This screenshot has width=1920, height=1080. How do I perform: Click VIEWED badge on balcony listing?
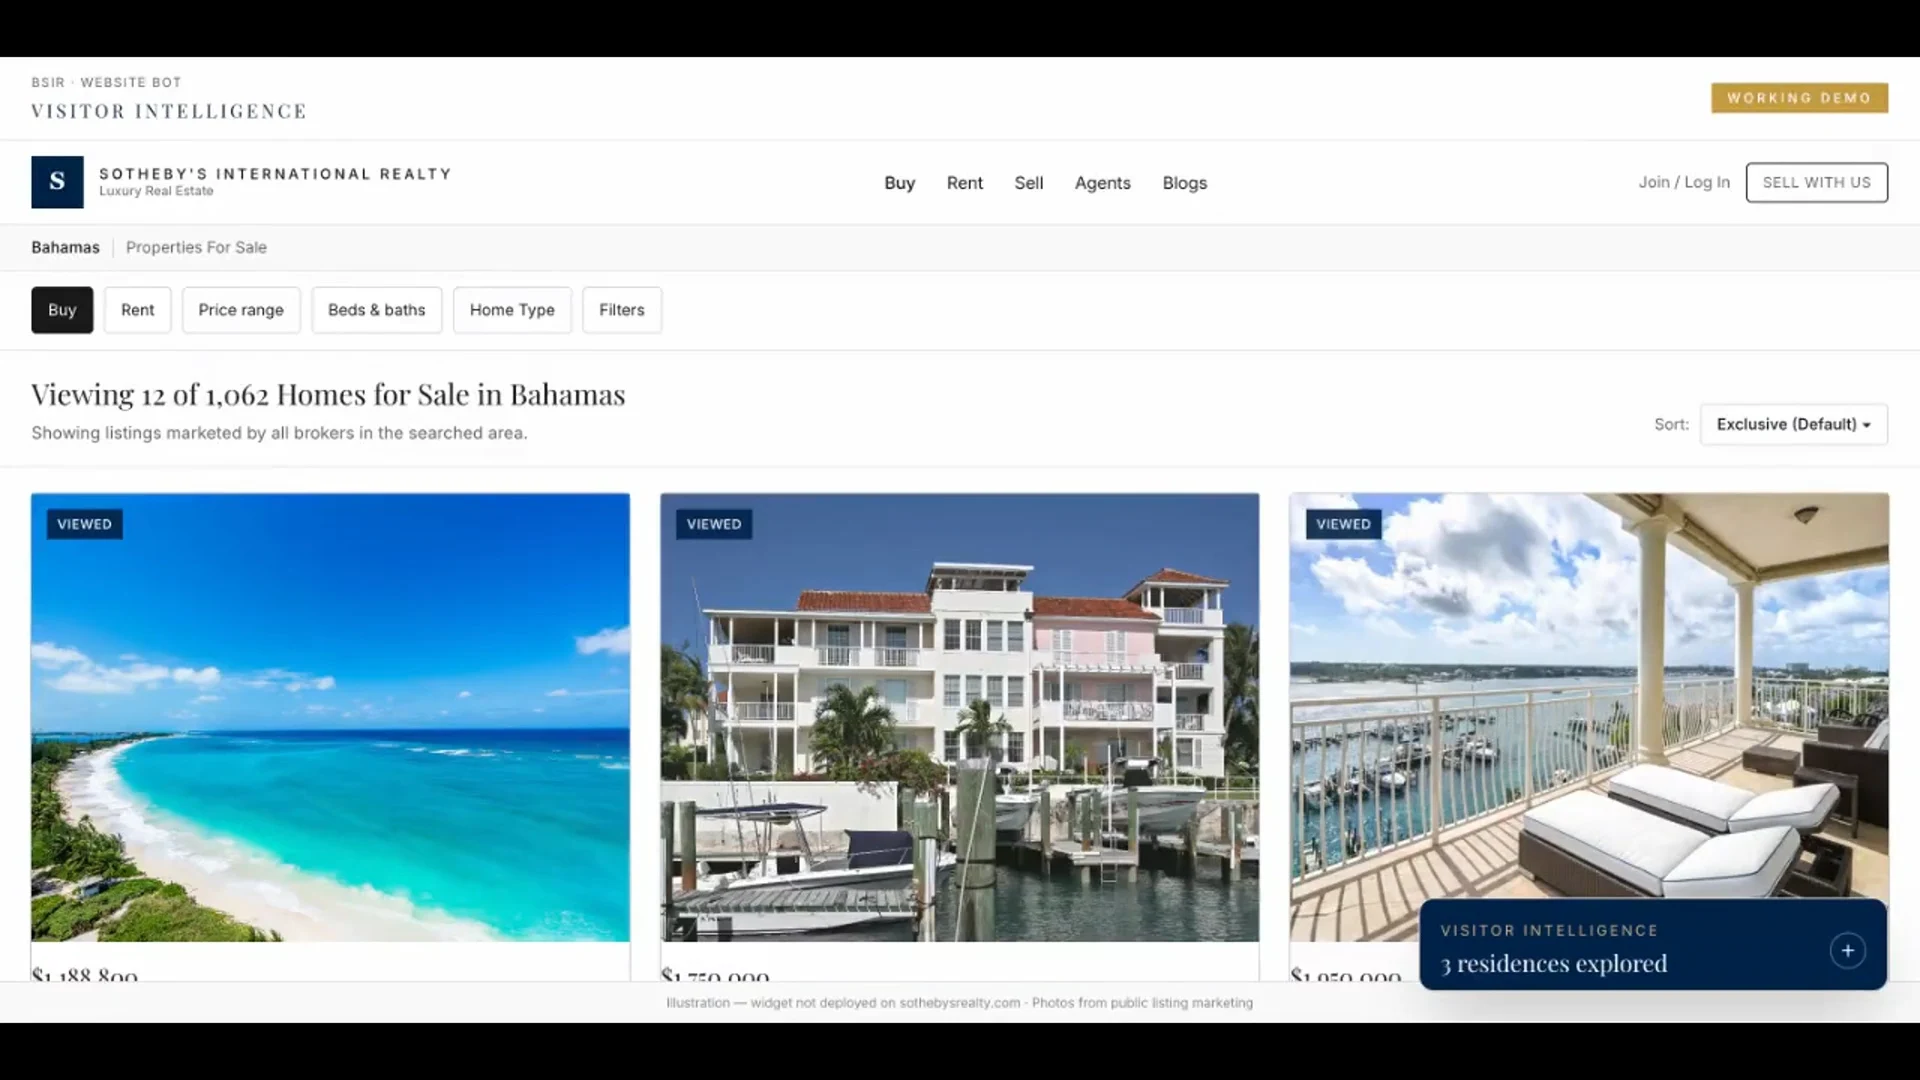pyautogui.click(x=1343, y=524)
